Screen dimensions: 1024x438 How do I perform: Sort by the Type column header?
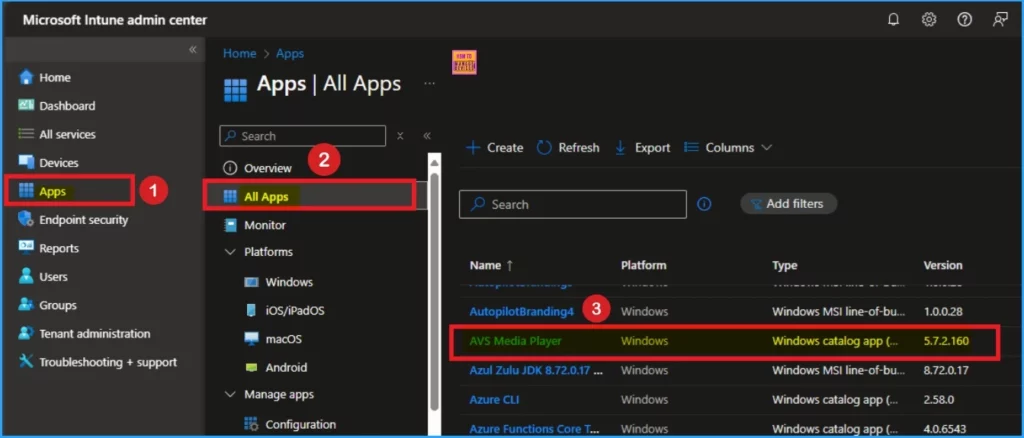click(784, 265)
